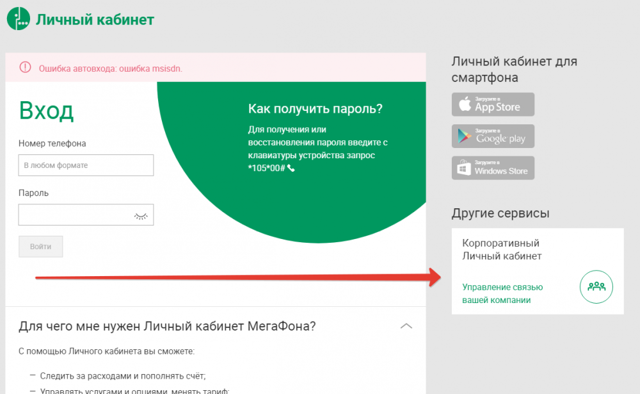The width and height of the screenshot is (640, 394).
Task: Click the corporate people group icon
Action: (x=596, y=287)
